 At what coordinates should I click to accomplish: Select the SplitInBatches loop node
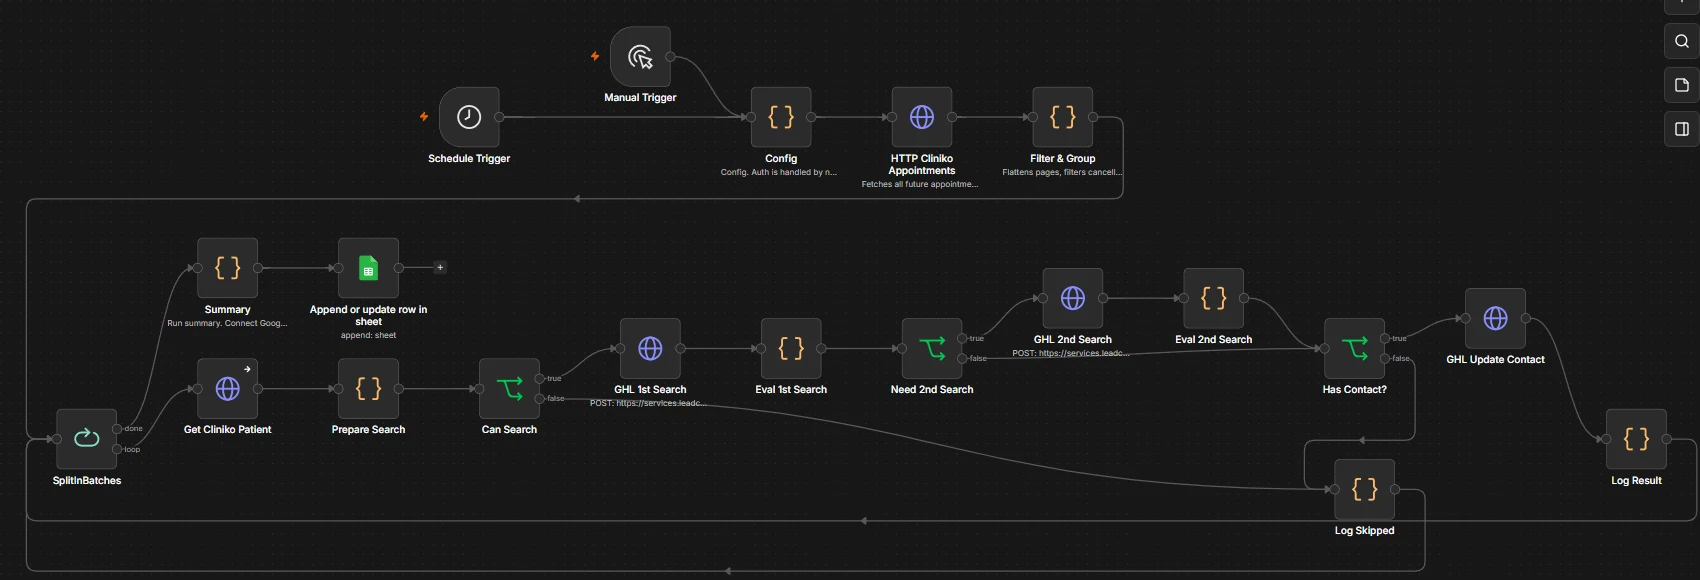coord(87,439)
